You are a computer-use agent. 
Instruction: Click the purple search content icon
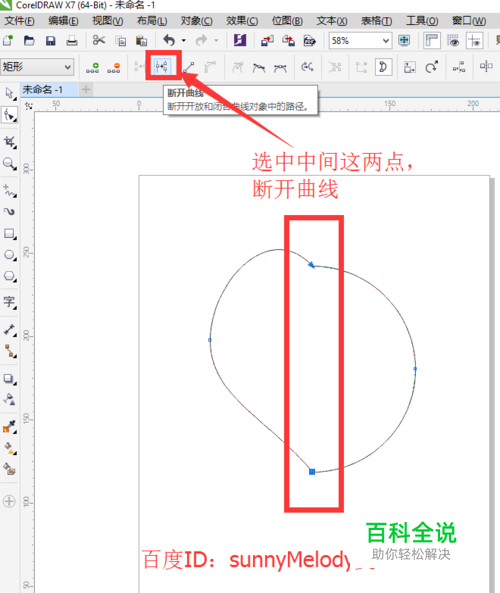240,40
